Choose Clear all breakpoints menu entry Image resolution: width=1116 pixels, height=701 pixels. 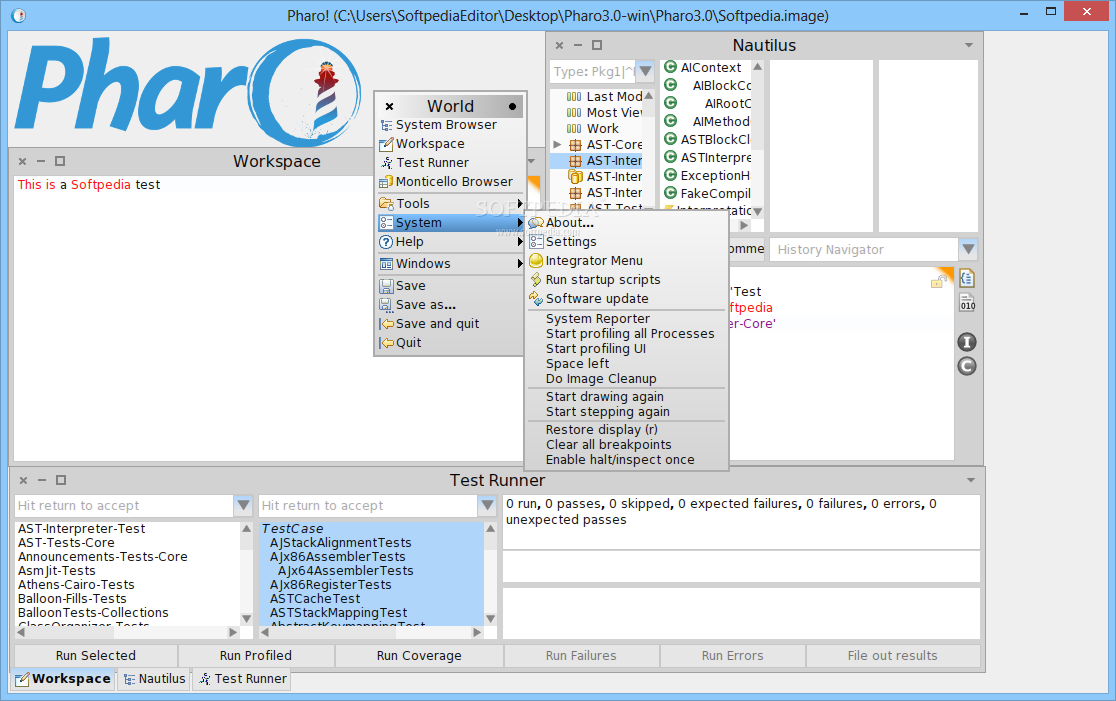(x=609, y=445)
